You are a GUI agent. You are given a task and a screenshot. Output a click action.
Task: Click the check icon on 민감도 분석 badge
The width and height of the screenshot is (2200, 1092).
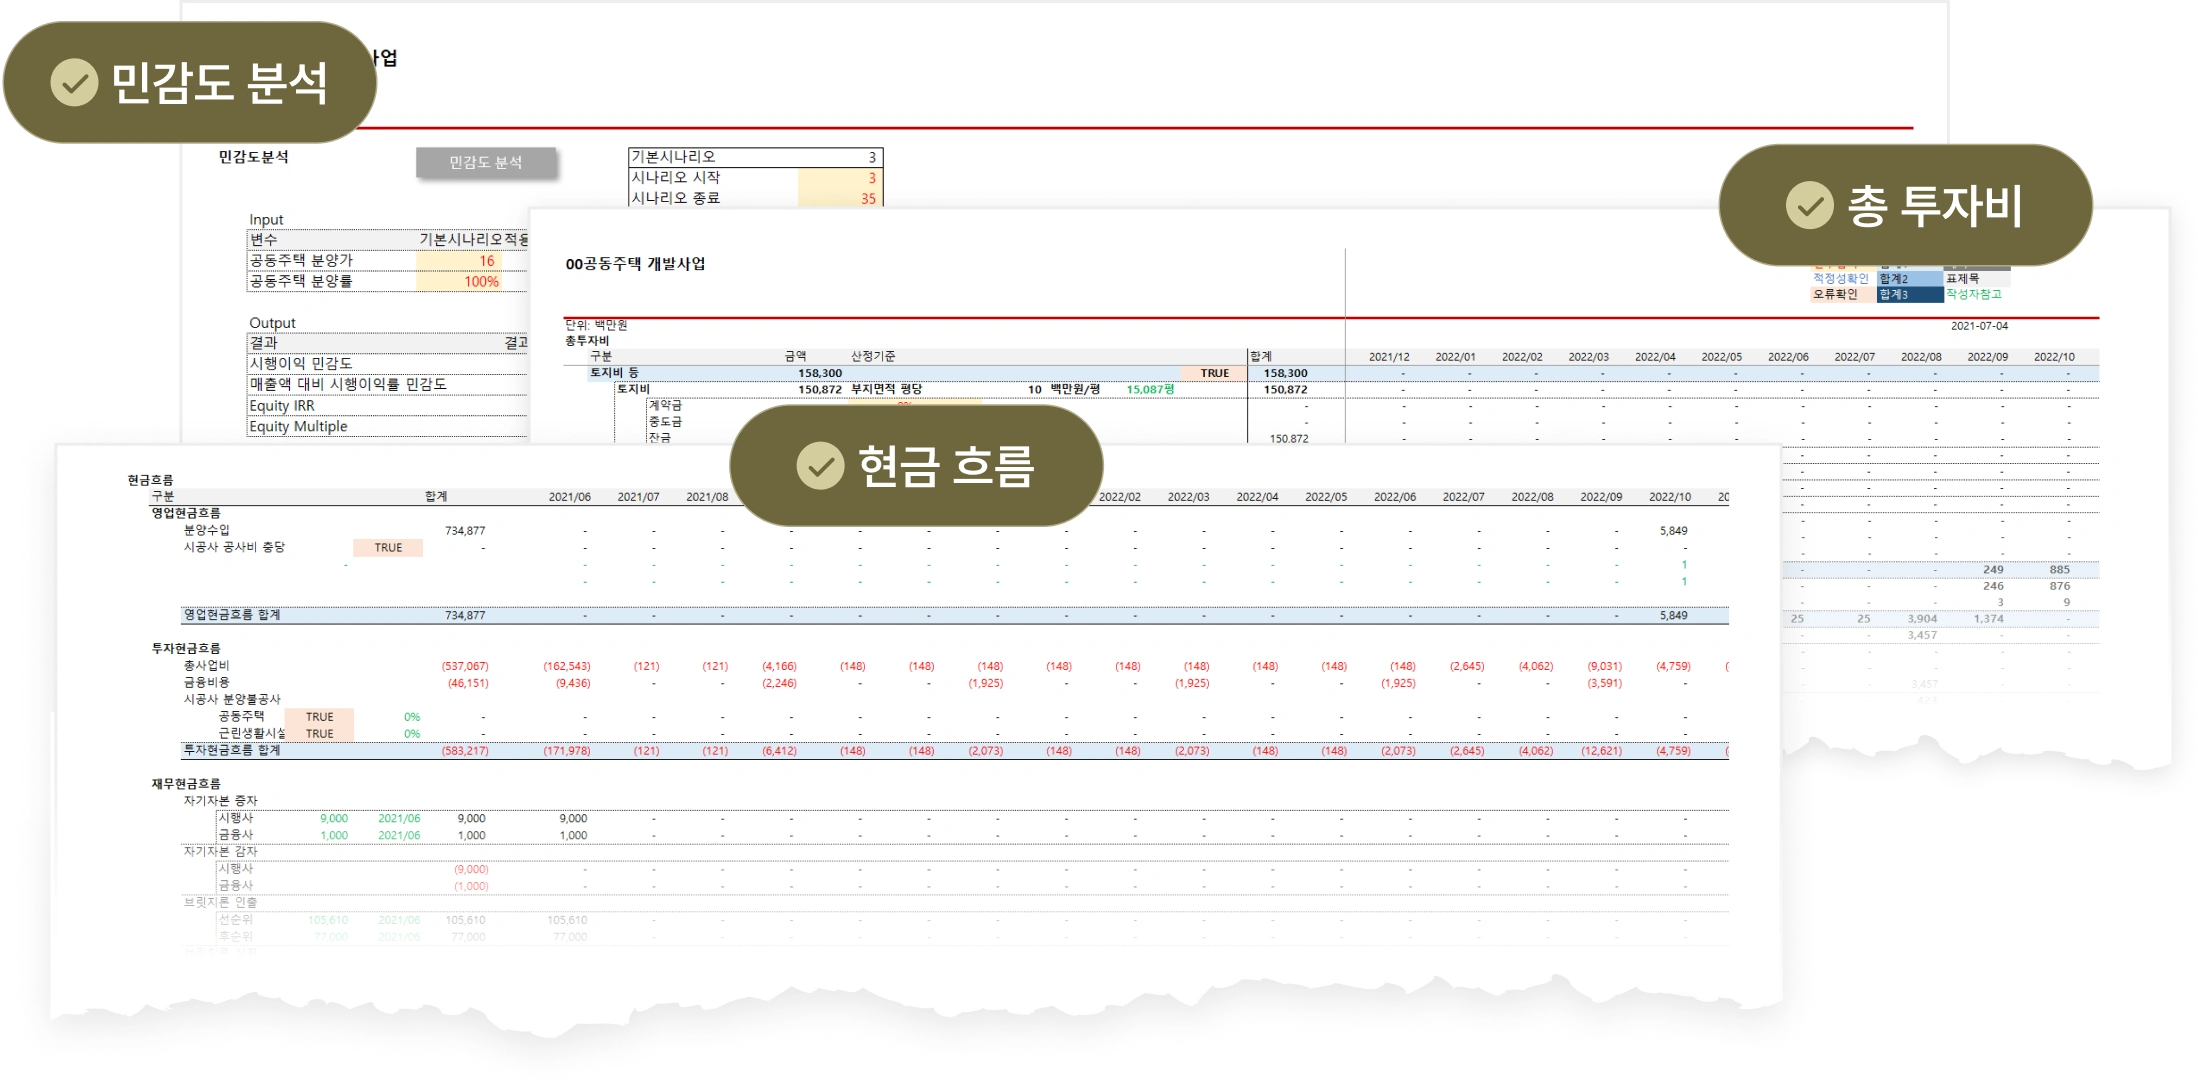tap(74, 82)
